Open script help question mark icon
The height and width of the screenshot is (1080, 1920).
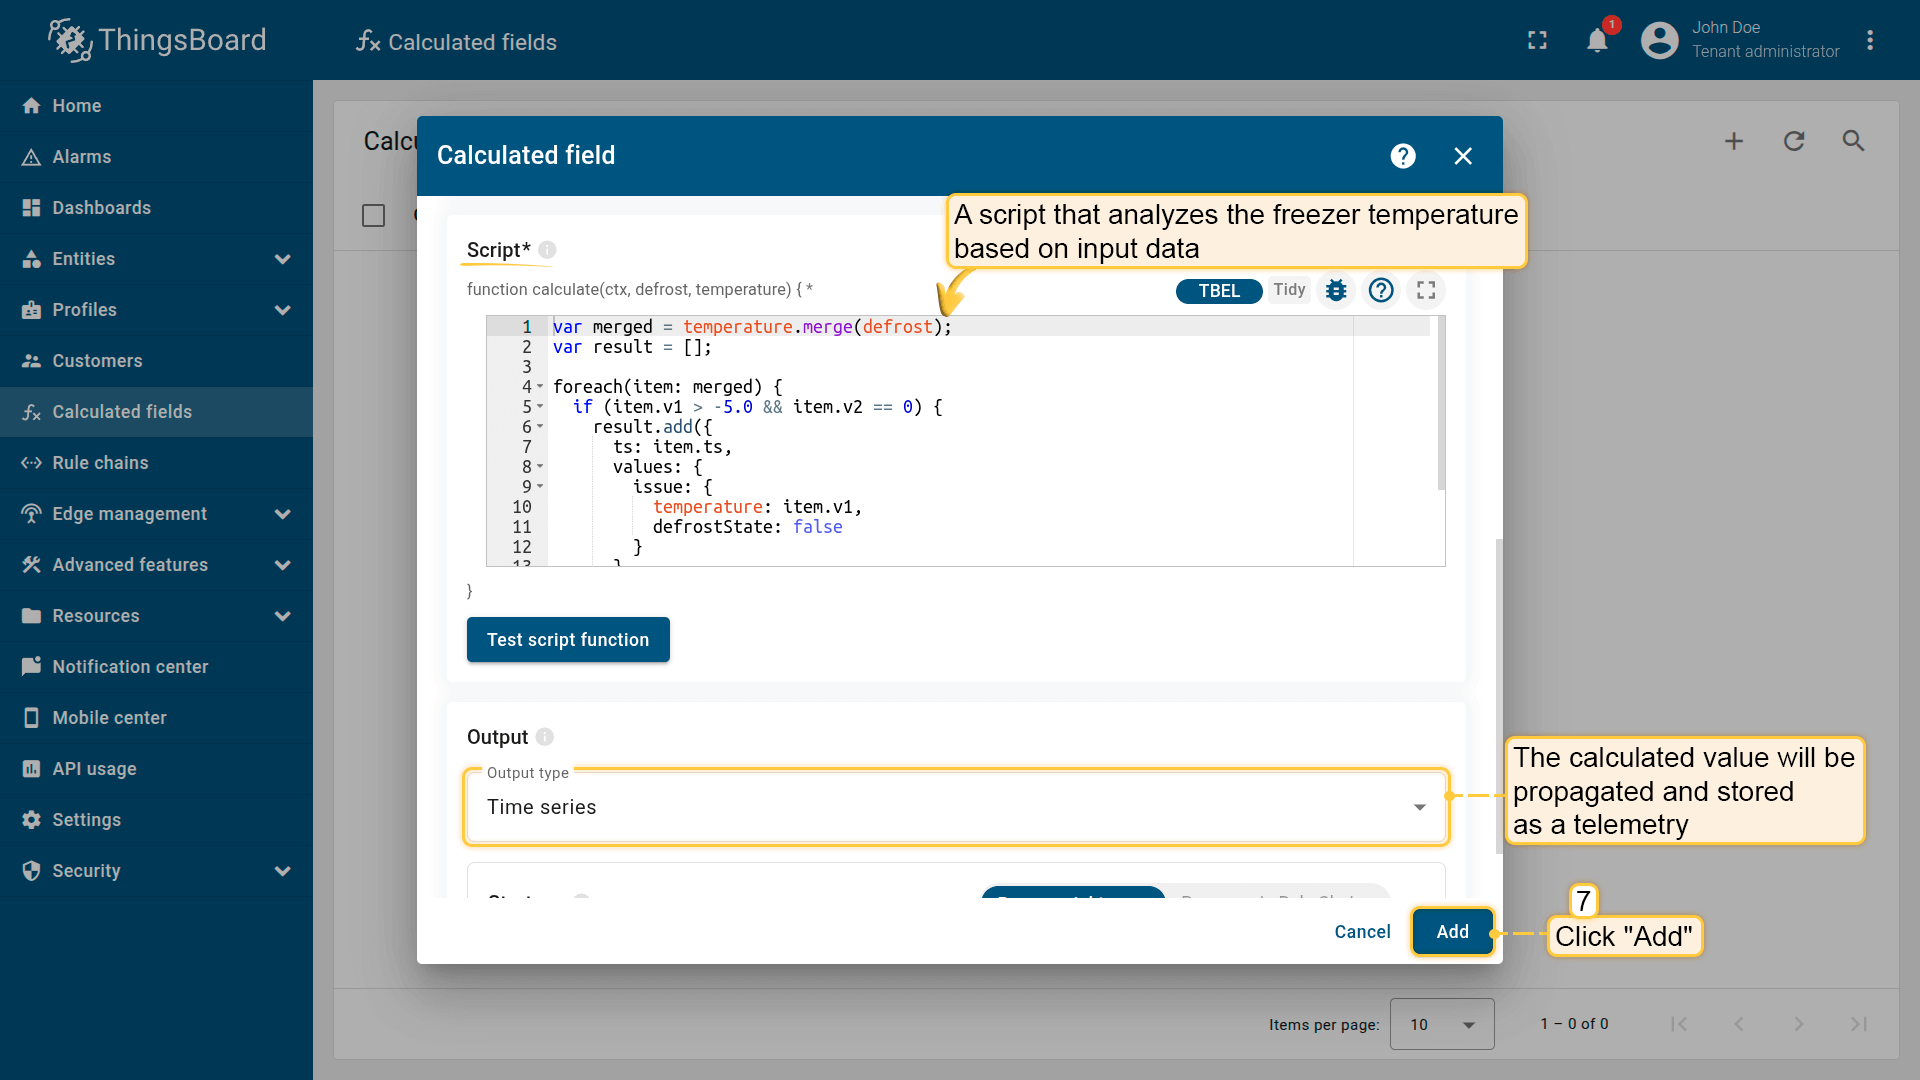pos(1381,290)
